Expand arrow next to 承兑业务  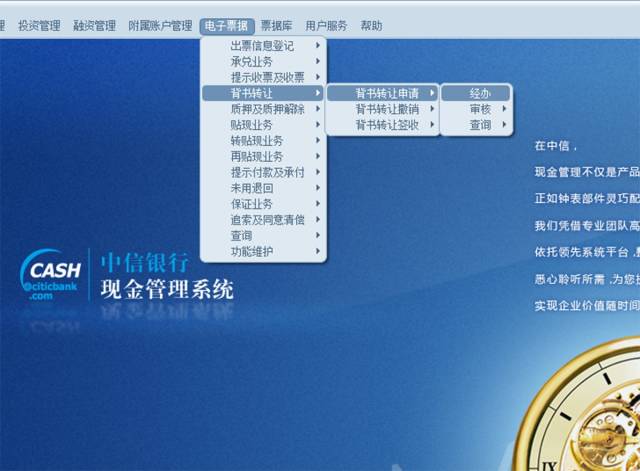(x=318, y=61)
